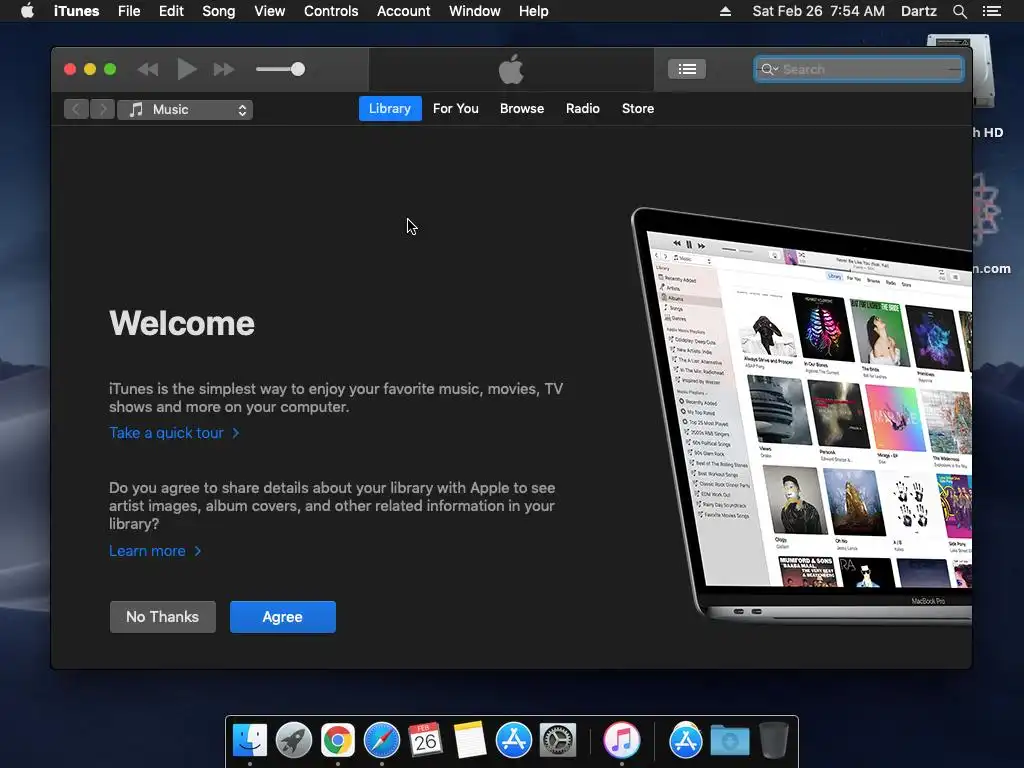
Task: Click the hard drive icon on the desktop
Action: (x=984, y=72)
